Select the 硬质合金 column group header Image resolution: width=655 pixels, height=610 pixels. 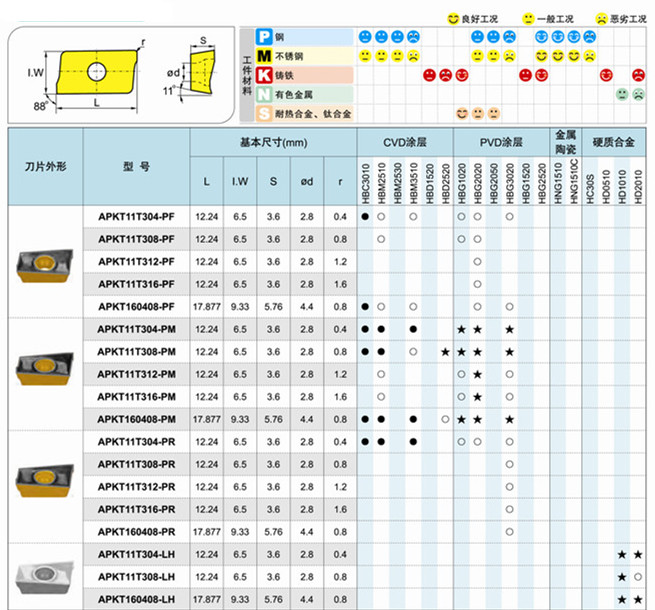615,142
